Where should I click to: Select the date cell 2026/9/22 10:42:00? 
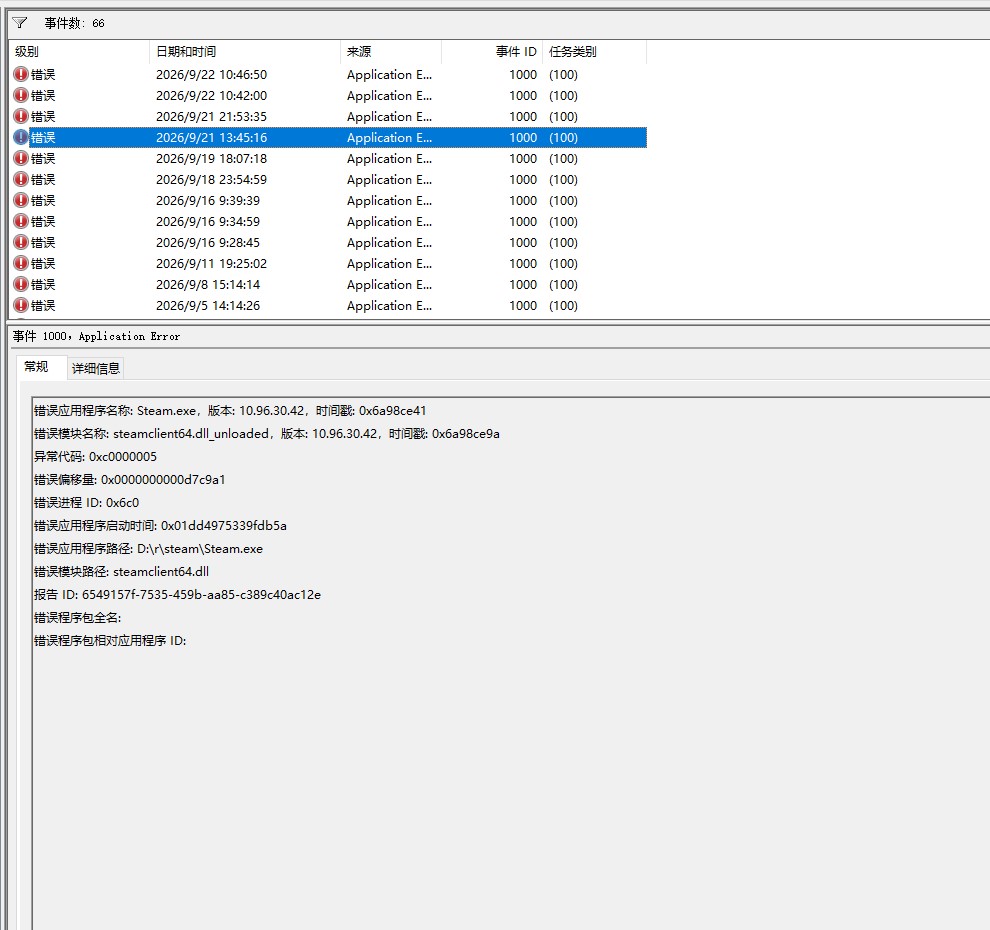pos(212,95)
